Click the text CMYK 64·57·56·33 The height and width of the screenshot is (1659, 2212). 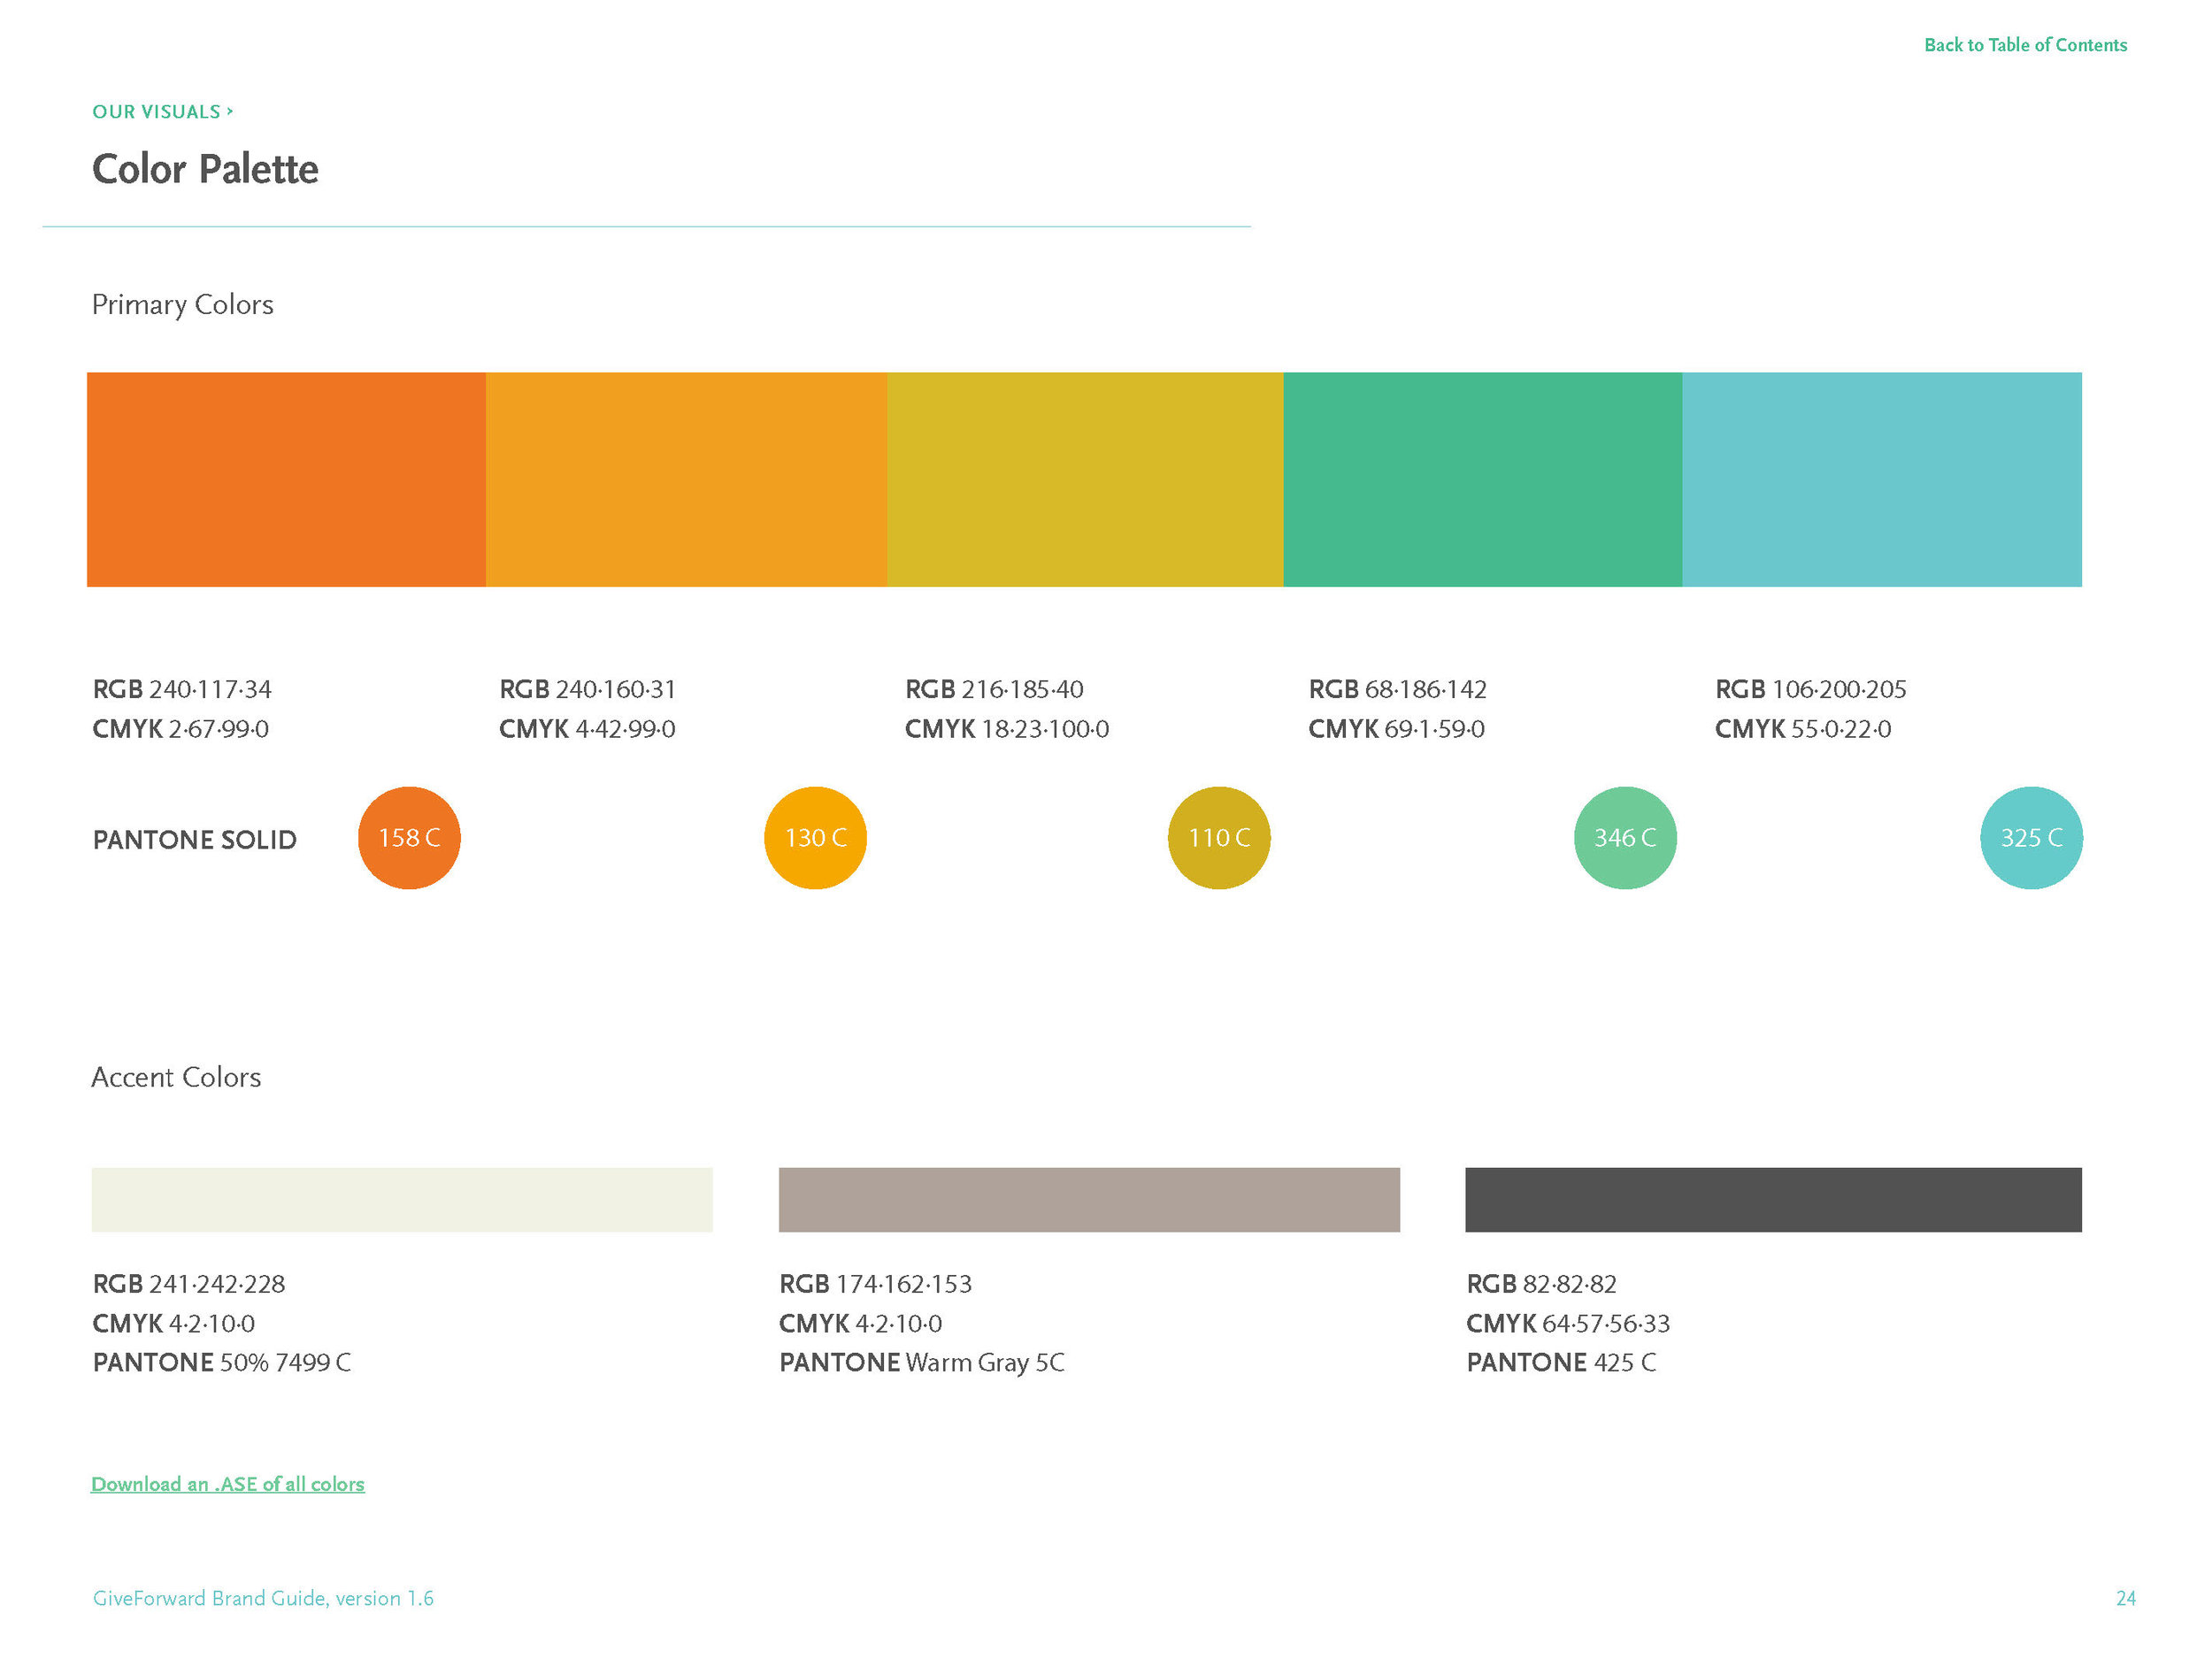click(x=1568, y=1324)
